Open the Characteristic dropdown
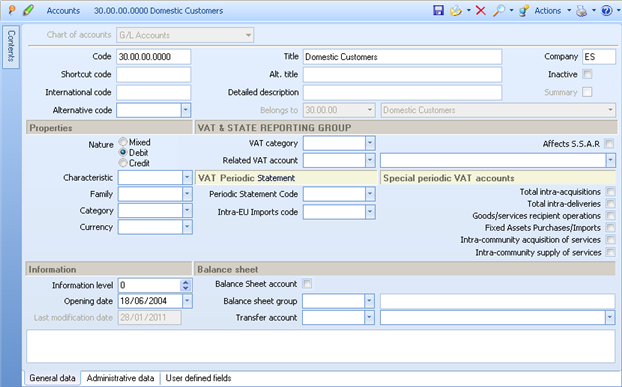Viewport: 622px width, 387px height. [x=187, y=177]
